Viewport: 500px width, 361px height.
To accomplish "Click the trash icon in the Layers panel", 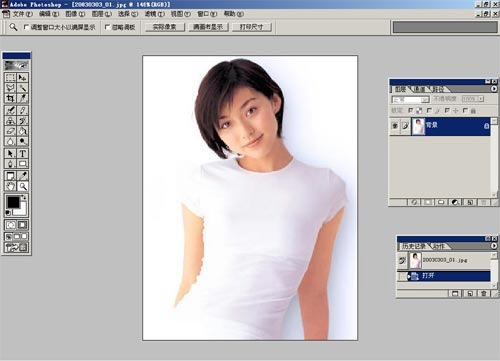I will 484,202.
